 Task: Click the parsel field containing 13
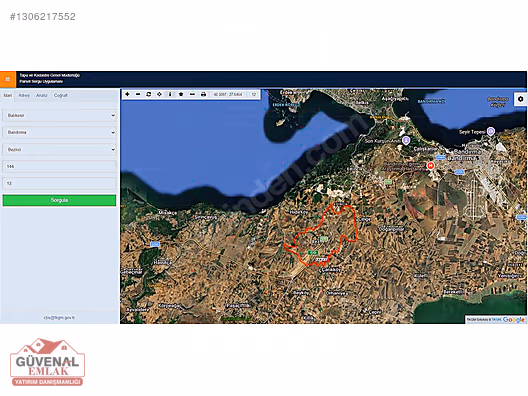tap(60, 184)
